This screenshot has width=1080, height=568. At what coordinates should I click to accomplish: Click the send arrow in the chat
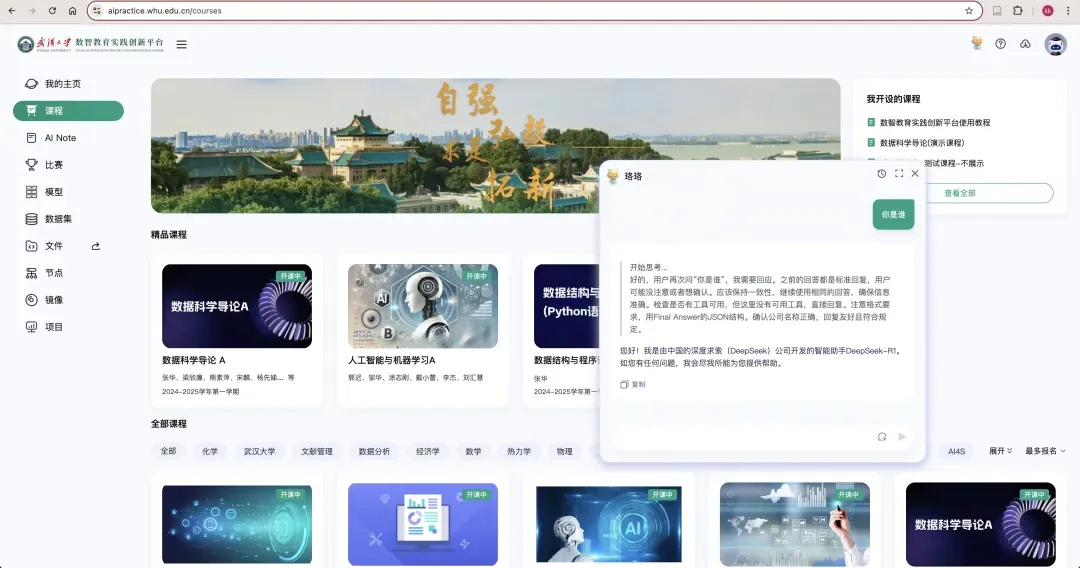[x=902, y=437]
